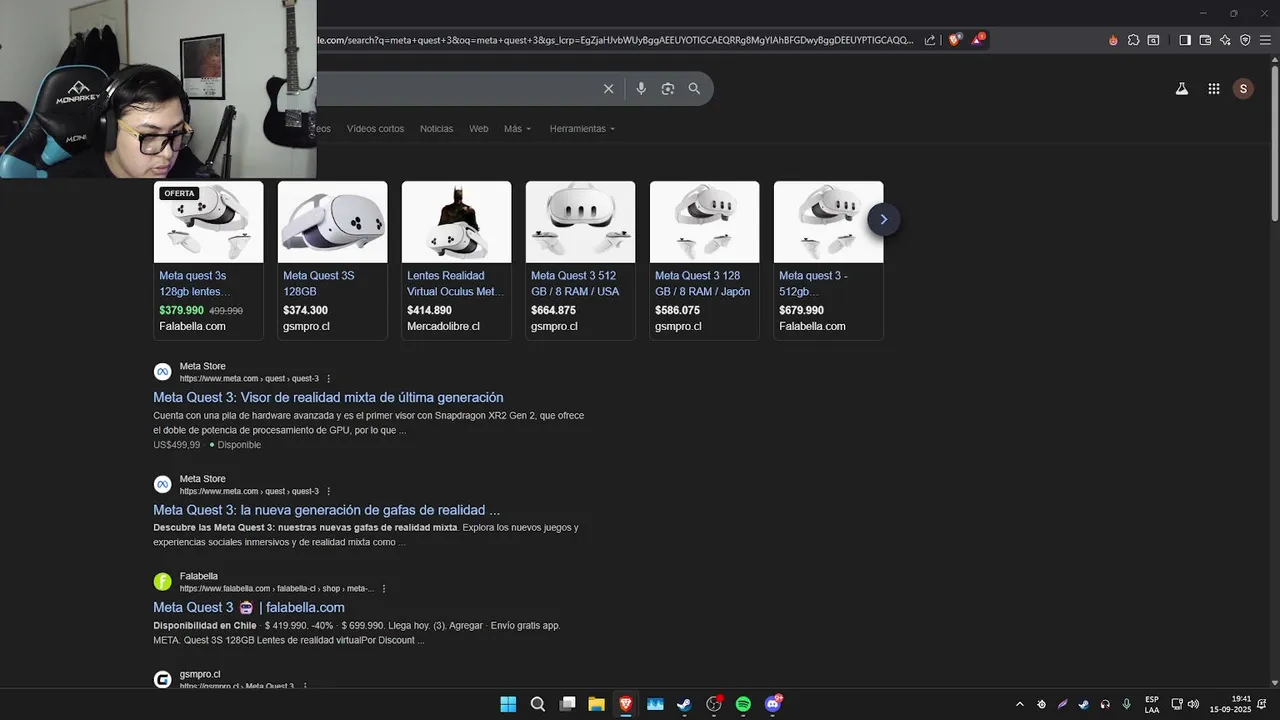Viewport: 1280px width, 720px height.
Task: Start voice search with the microphone icon
Action: [641, 89]
